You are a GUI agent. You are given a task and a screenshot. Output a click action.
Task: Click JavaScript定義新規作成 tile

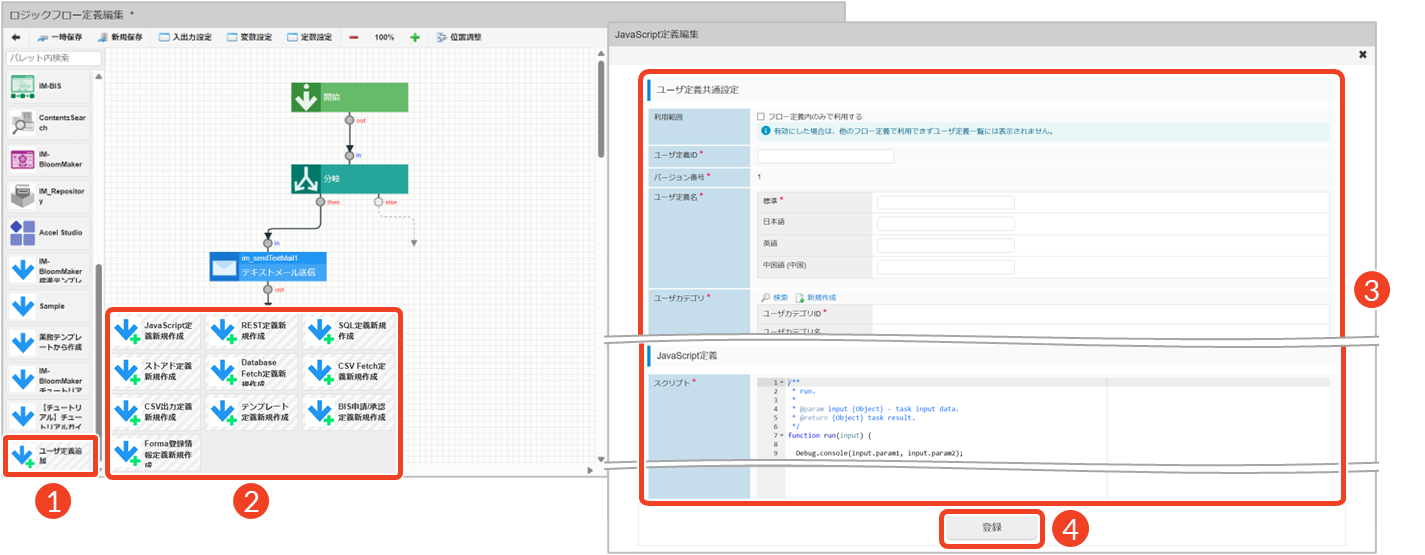[155, 331]
